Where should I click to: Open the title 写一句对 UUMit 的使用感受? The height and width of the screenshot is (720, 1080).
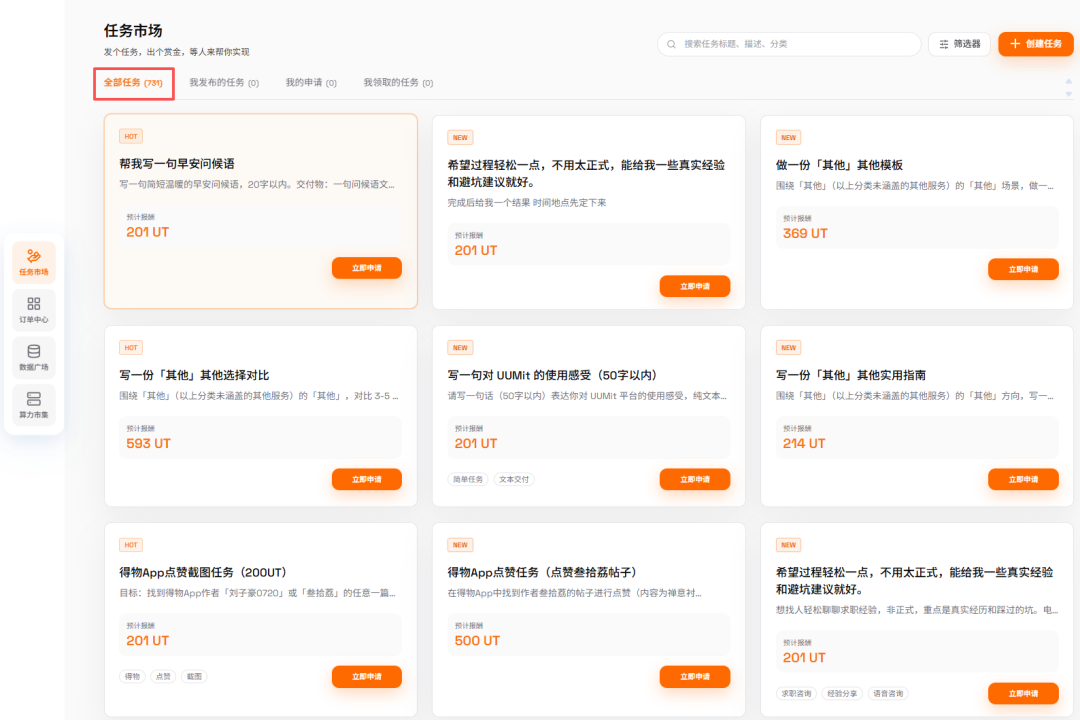coord(552,376)
